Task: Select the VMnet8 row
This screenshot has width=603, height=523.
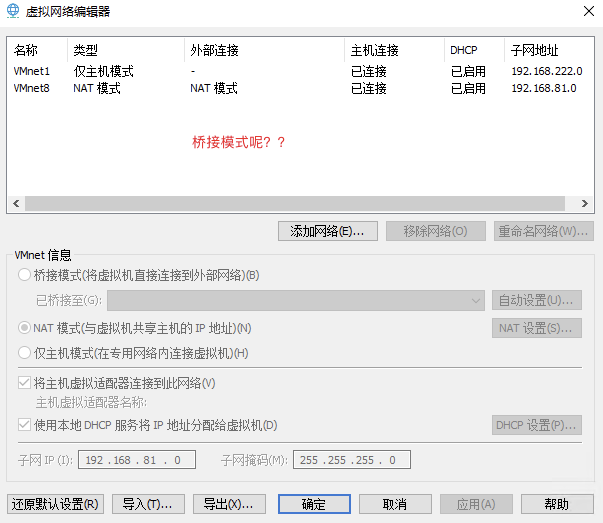Action: [300, 88]
